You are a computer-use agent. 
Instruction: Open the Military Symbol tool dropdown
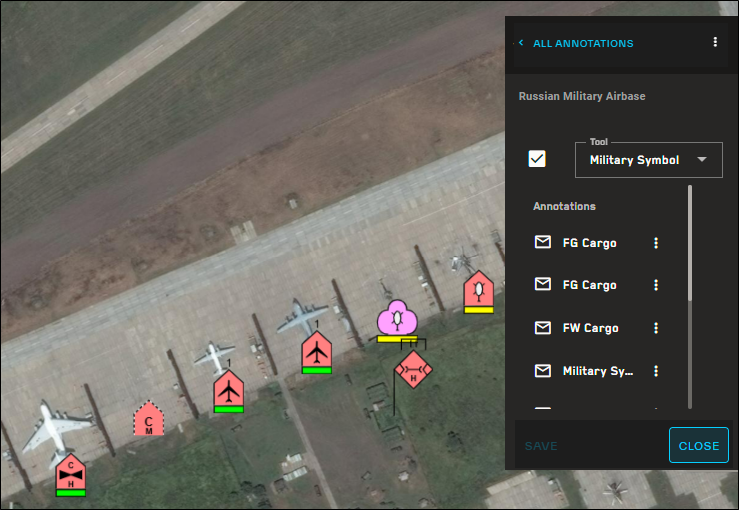tap(648, 160)
